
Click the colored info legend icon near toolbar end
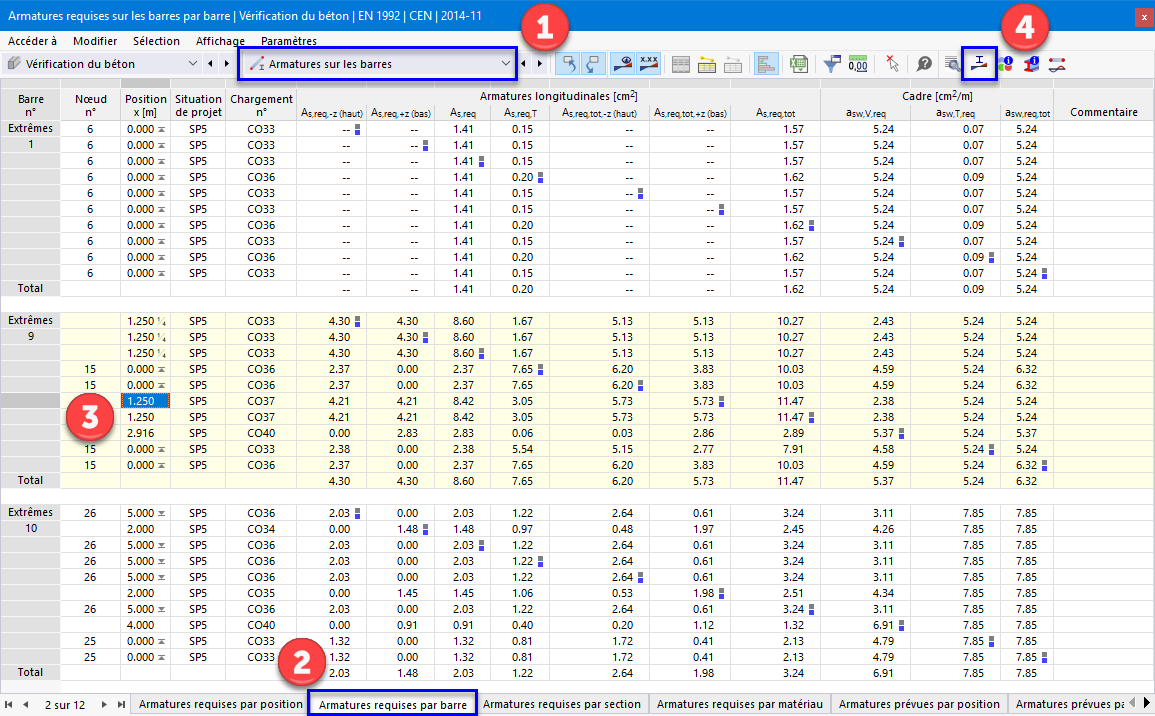[1005, 63]
